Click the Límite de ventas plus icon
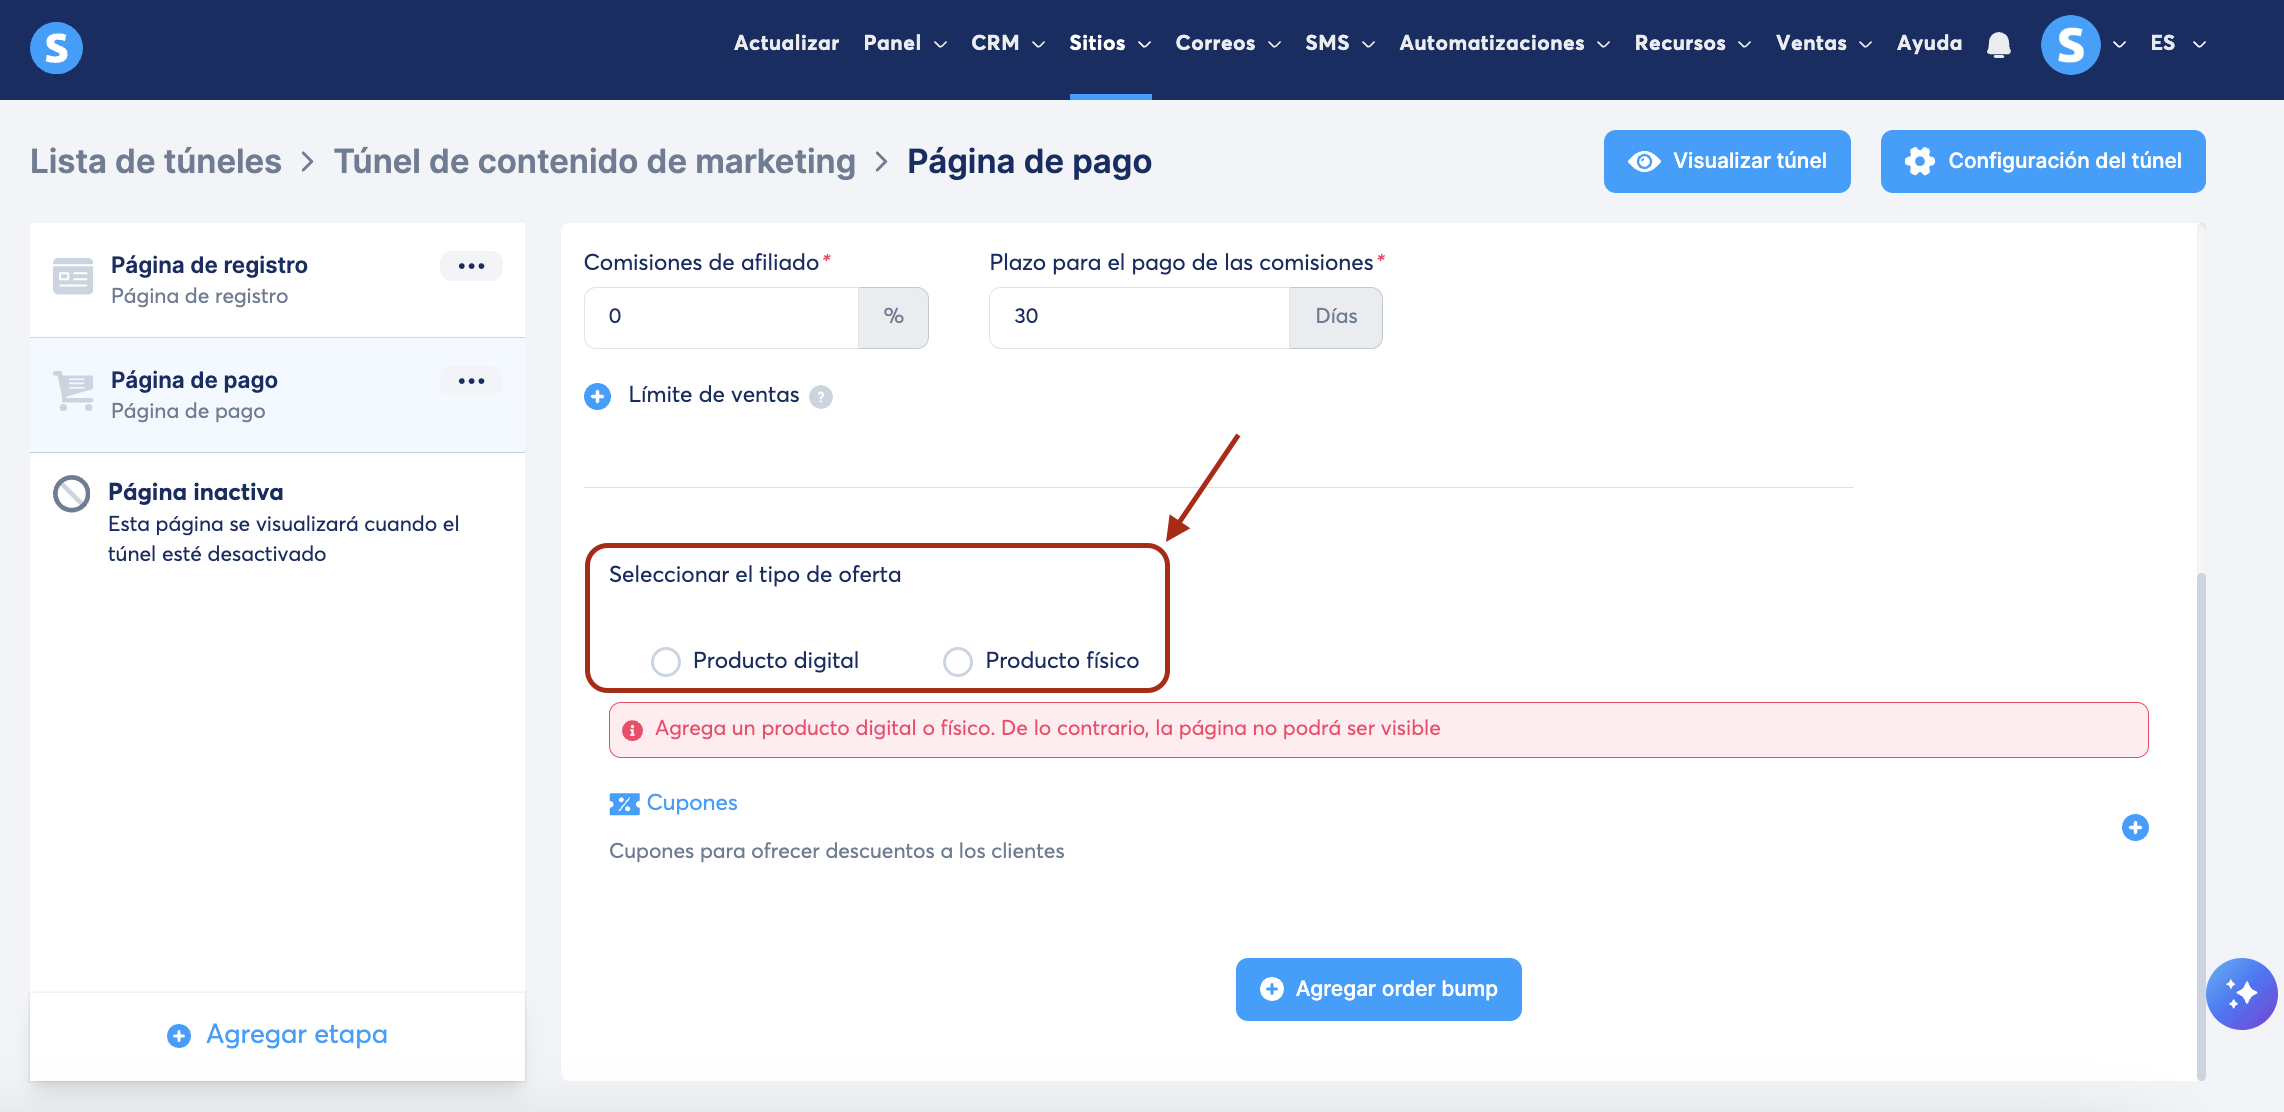The height and width of the screenshot is (1112, 2284). pyautogui.click(x=597, y=396)
